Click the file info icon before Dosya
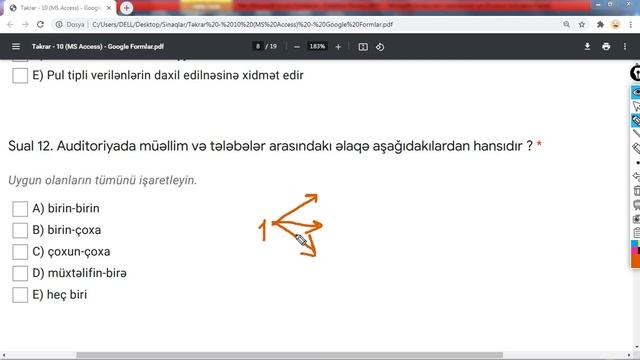 click(x=59, y=24)
